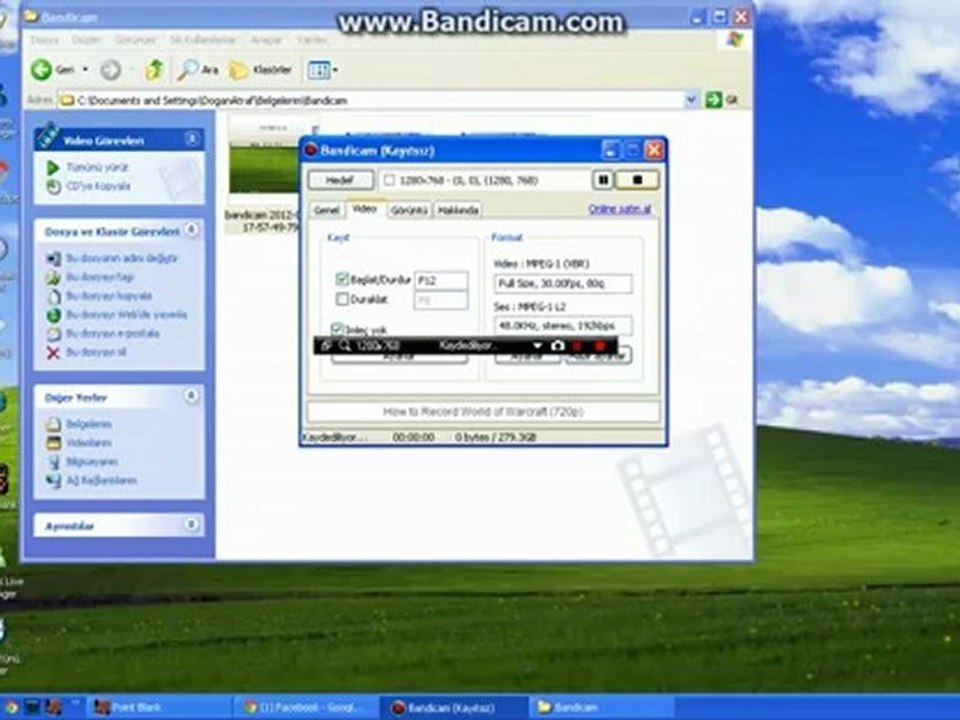
Task: Open the Genel tab in Bandicam
Action: [326, 210]
